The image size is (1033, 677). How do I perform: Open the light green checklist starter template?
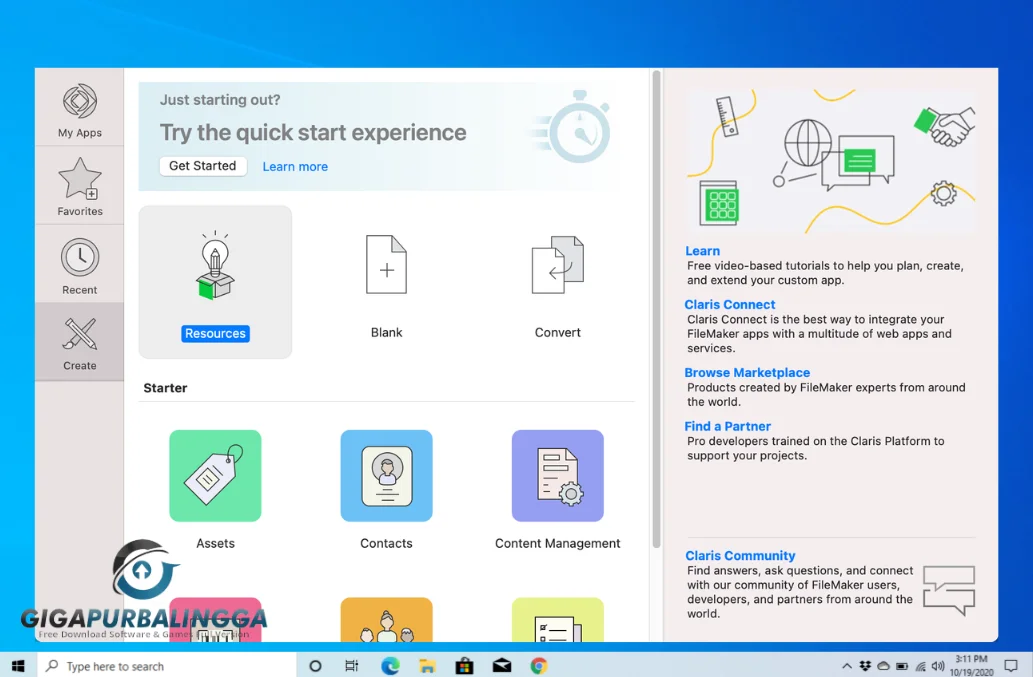point(557,620)
